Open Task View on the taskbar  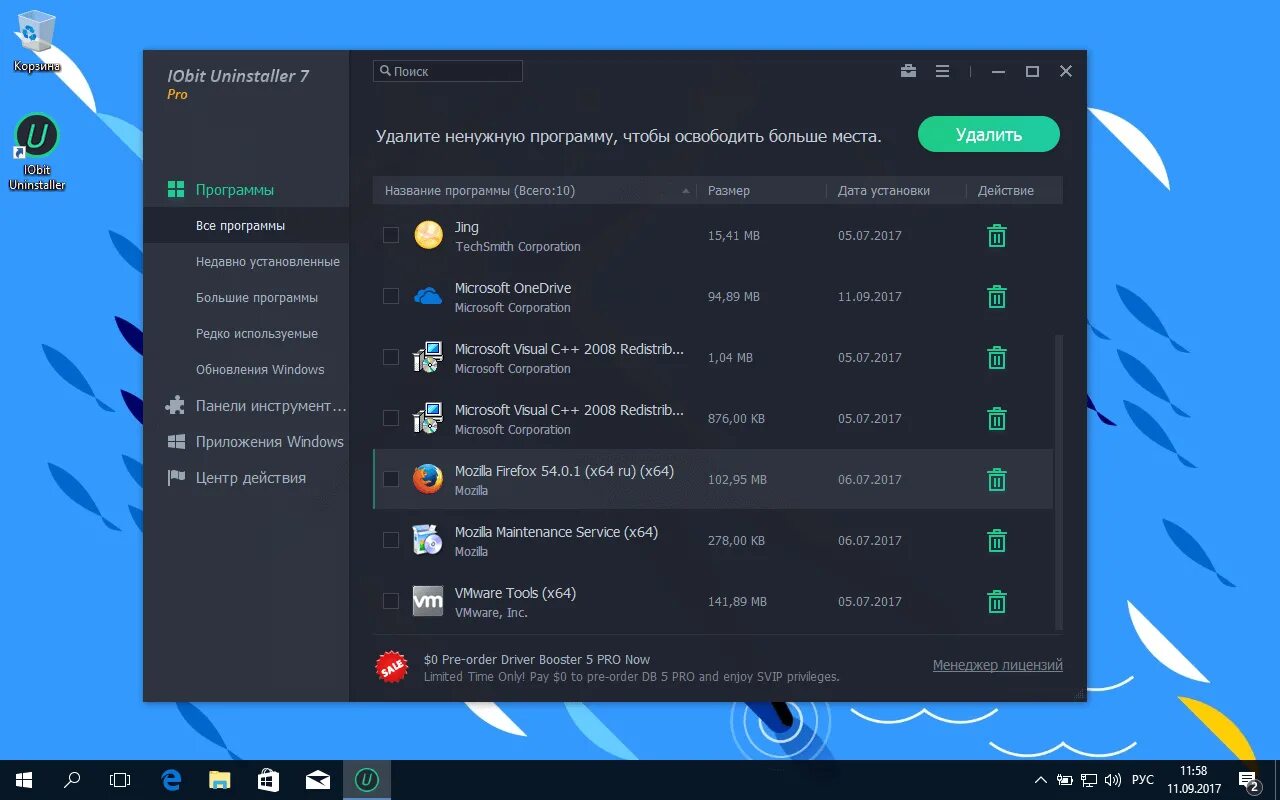coord(120,780)
